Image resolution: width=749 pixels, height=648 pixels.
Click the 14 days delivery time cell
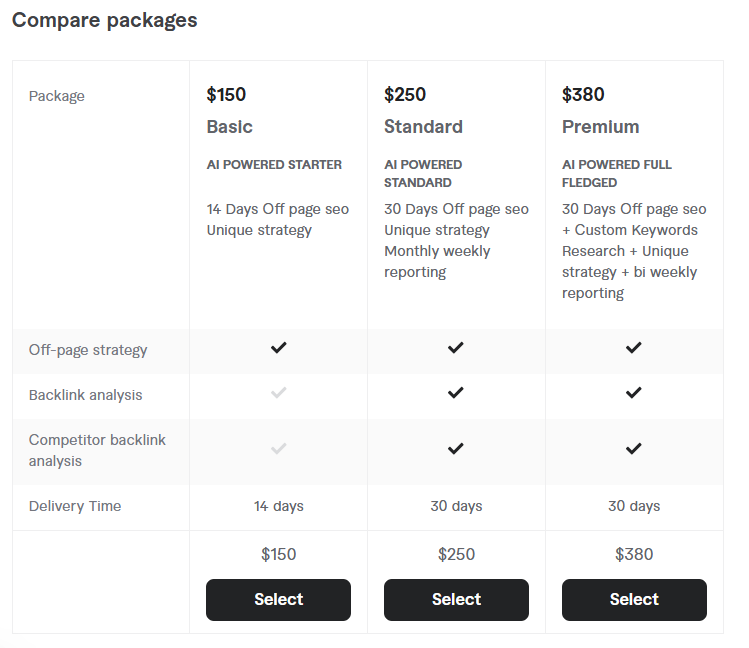(x=278, y=506)
